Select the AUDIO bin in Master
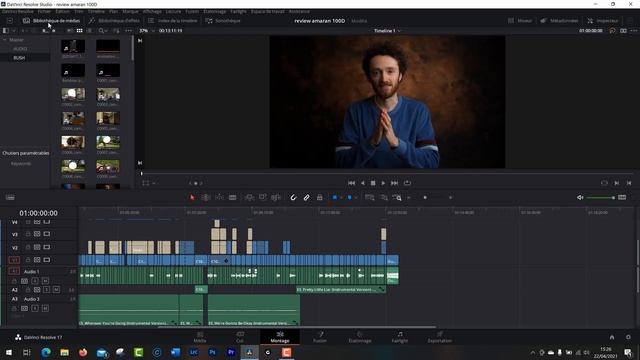Viewport: 640px width, 360px height. [x=20, y=49]
